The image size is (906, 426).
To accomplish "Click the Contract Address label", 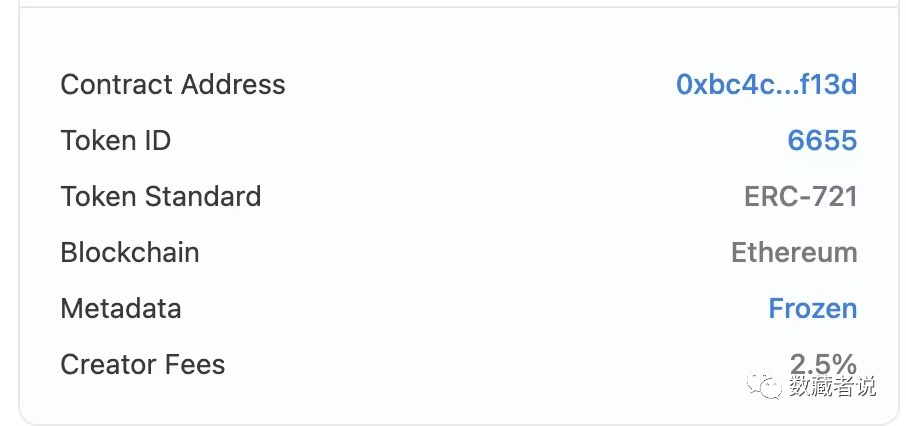I will click(x=173, y=84).
